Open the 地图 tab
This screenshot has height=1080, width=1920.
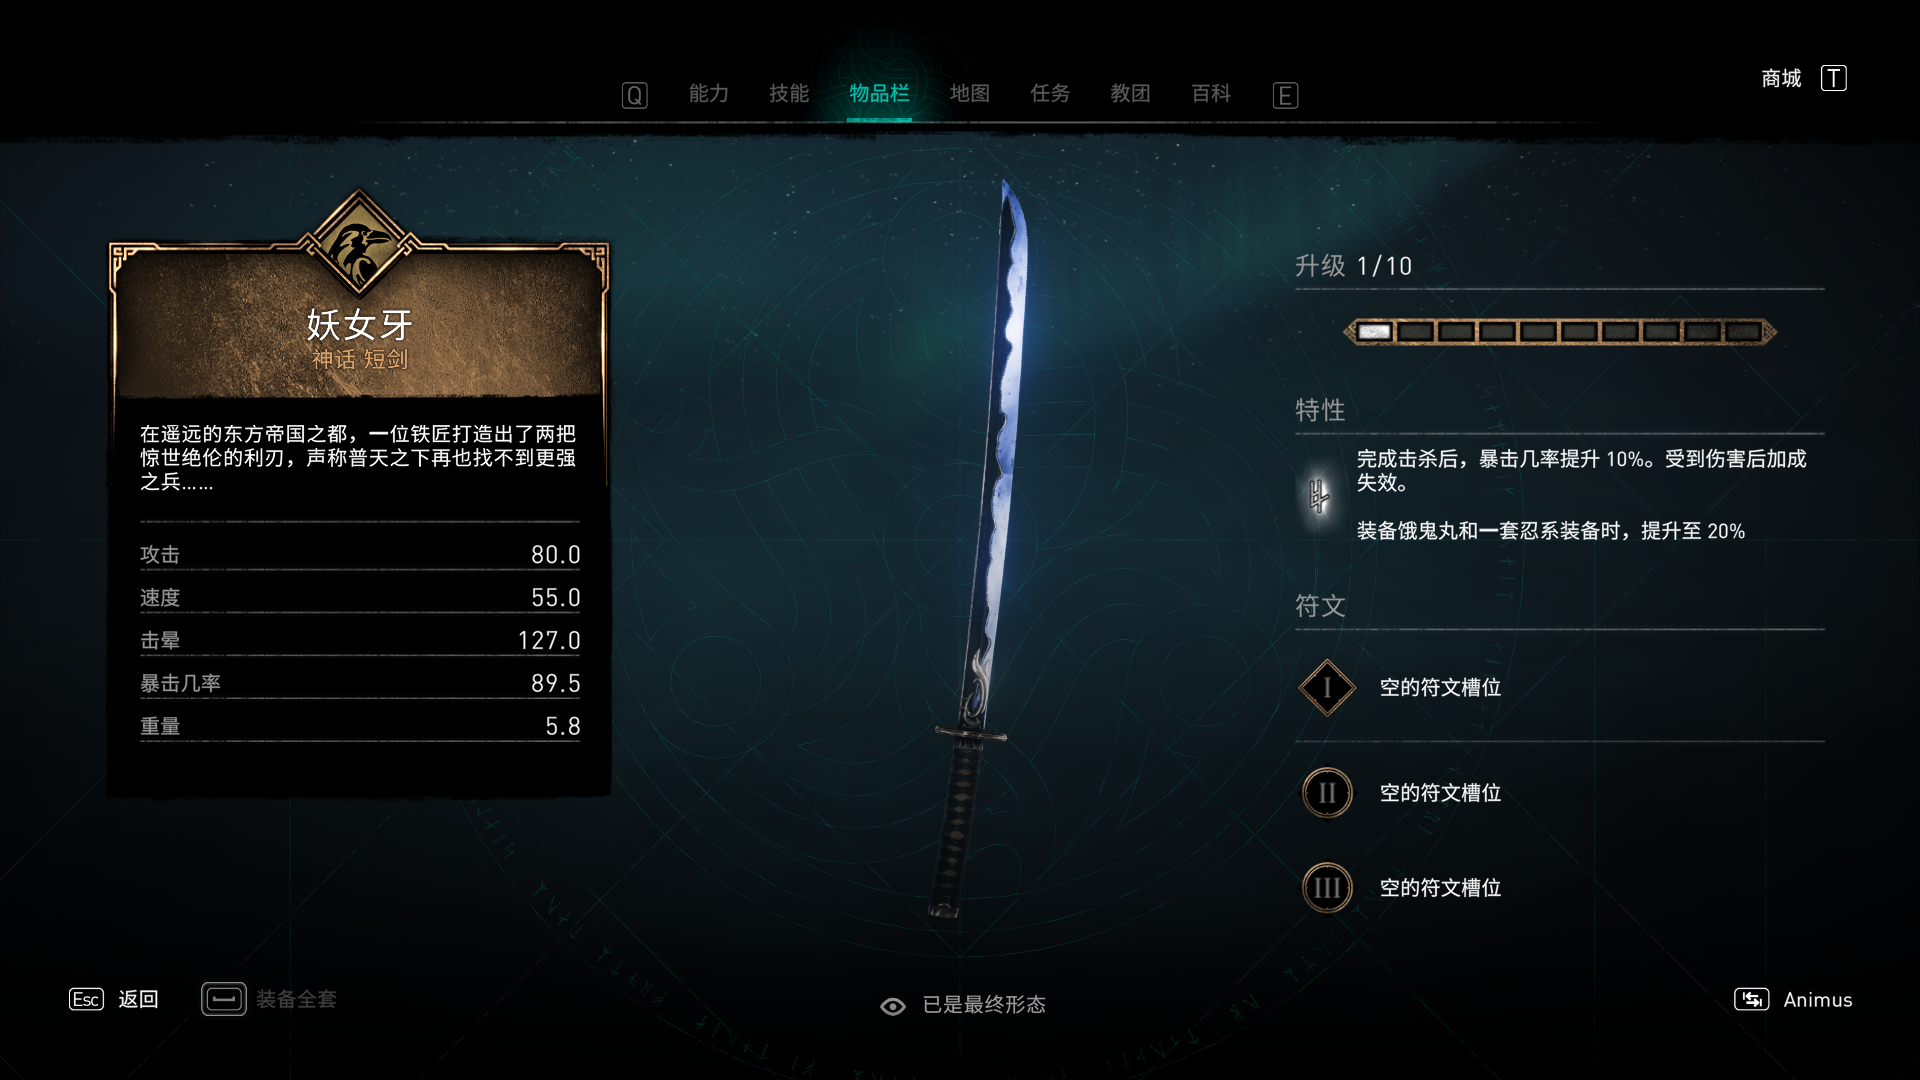coord(970,93)
